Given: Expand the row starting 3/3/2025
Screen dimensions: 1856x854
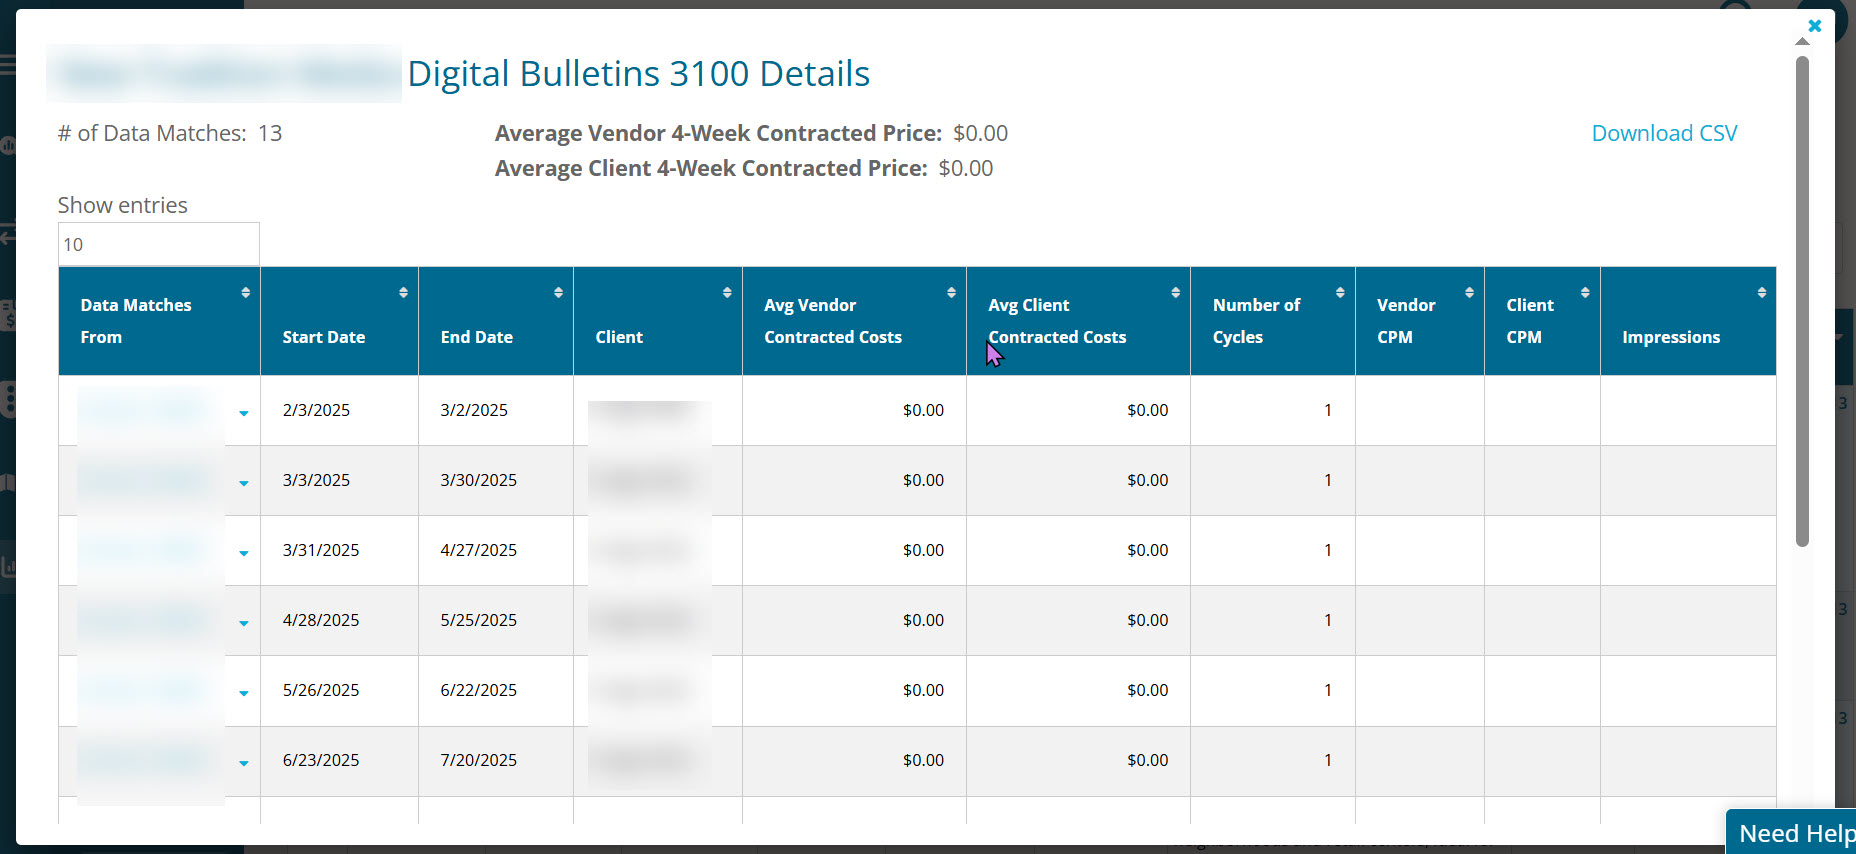Looking at the screenshot, I should coord(243,483).
